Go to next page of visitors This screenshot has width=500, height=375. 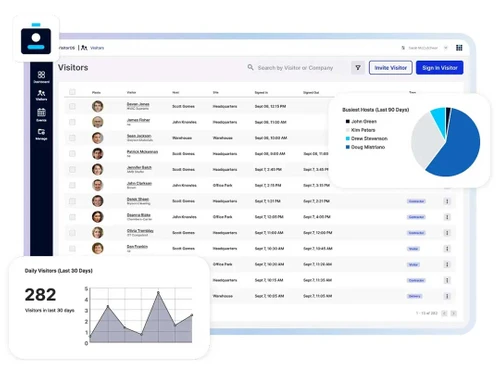[453, 313]
